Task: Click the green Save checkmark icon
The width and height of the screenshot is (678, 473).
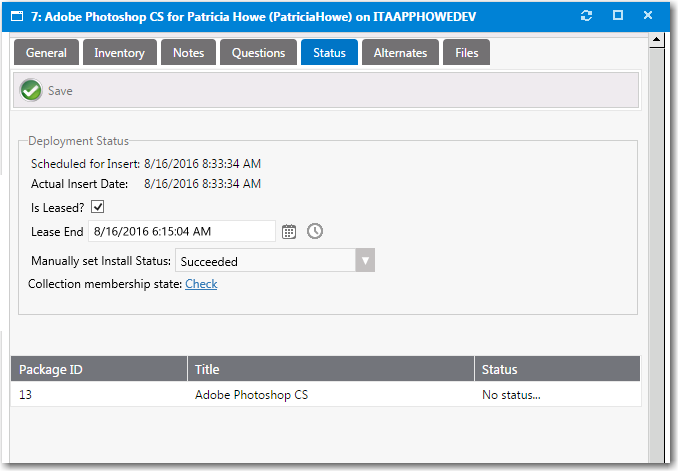Action: coord(31,90)
